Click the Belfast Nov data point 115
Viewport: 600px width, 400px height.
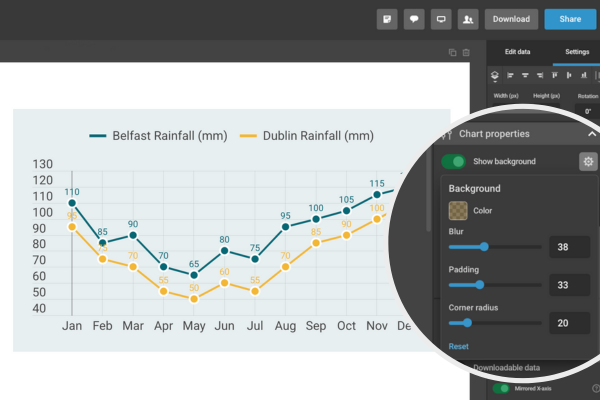[x=377, y=194]
